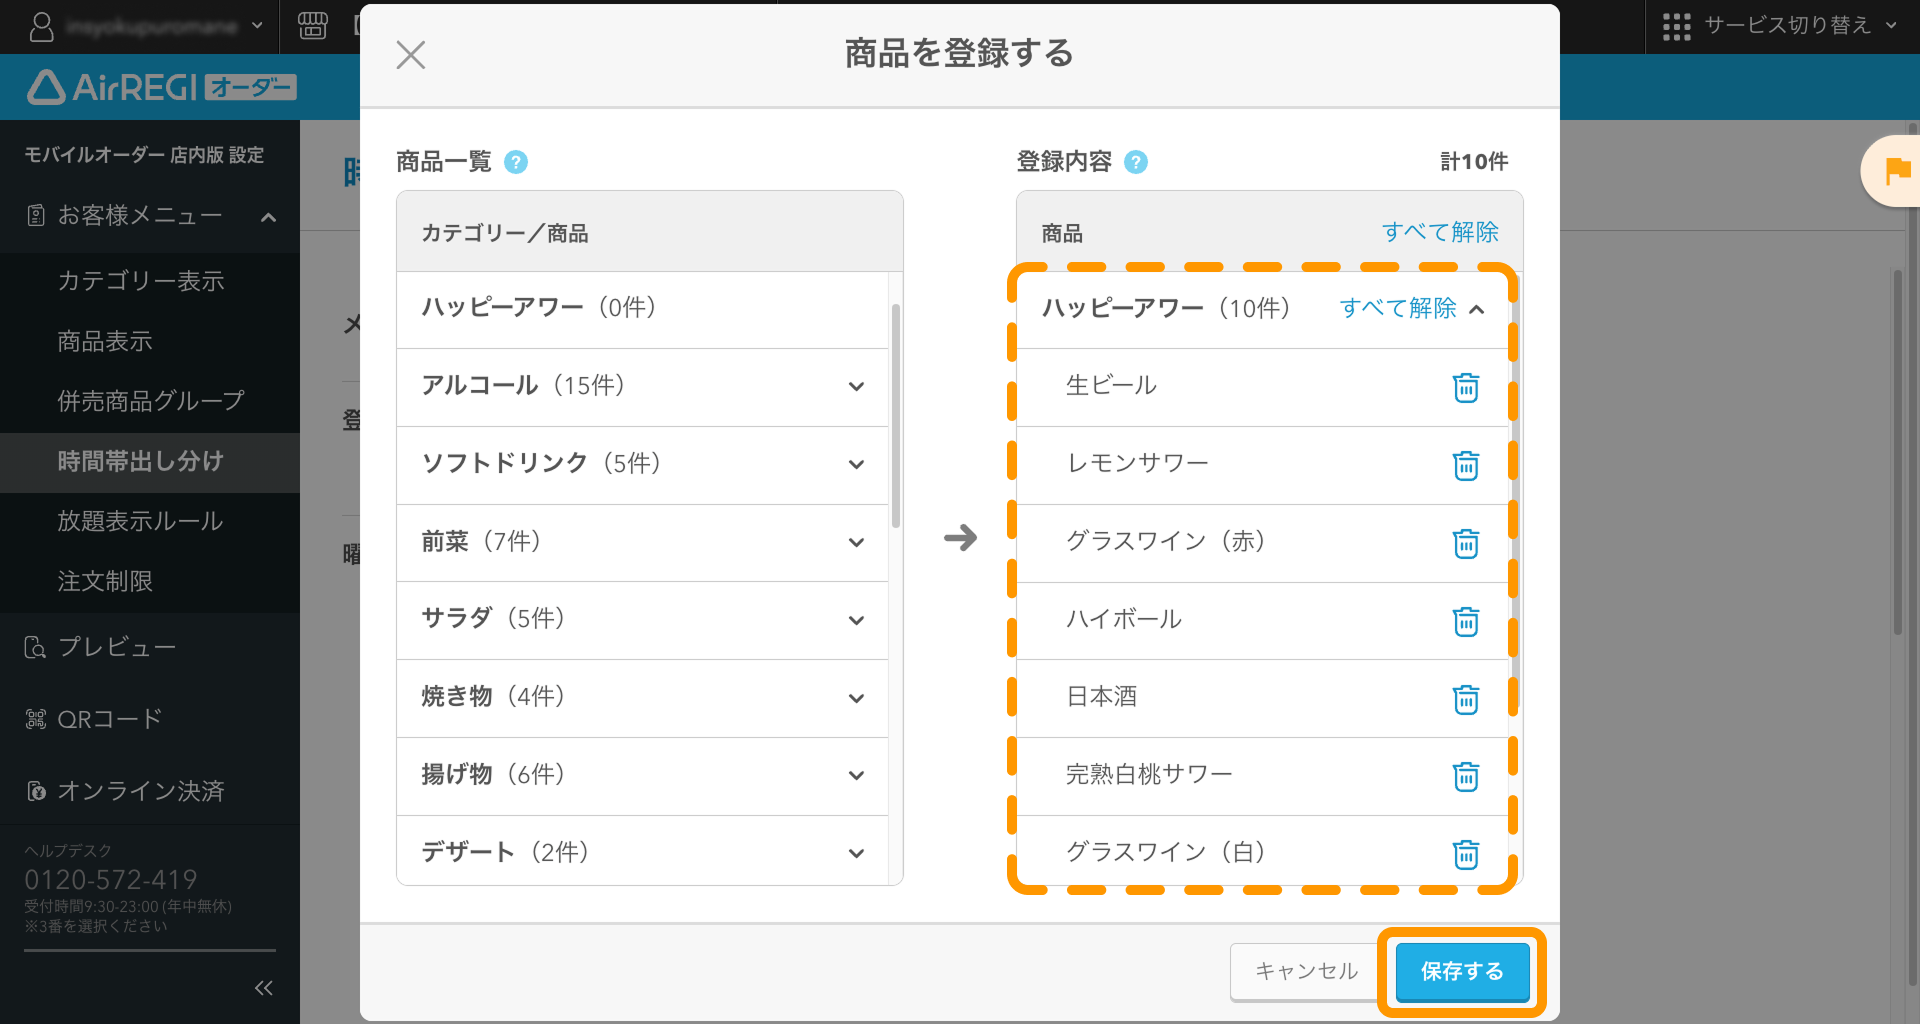1920x1024 pixels.
Task: Click 保存する button
Action: tap(1462, 971)
